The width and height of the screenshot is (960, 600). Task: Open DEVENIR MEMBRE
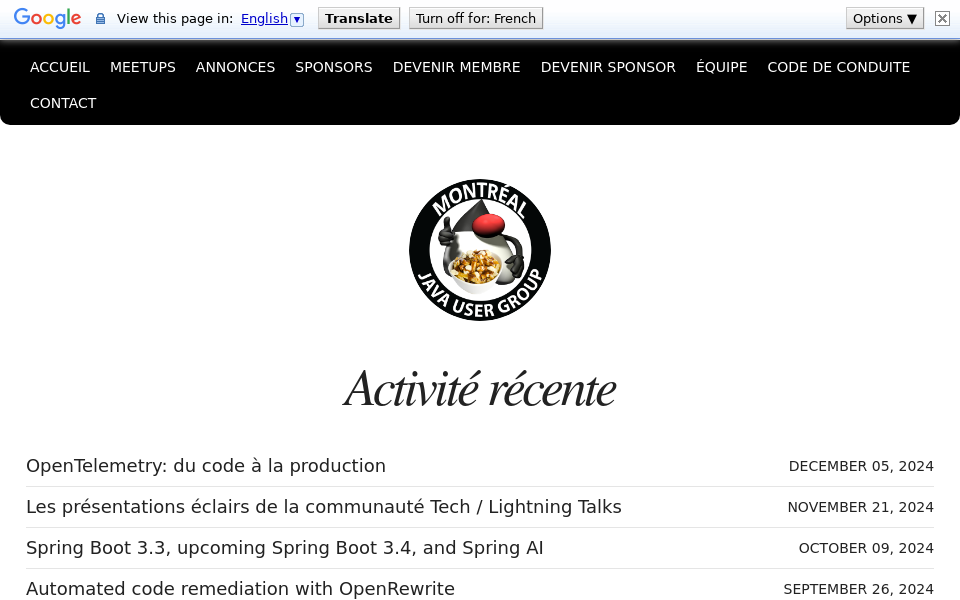click(x=456, y=67)
